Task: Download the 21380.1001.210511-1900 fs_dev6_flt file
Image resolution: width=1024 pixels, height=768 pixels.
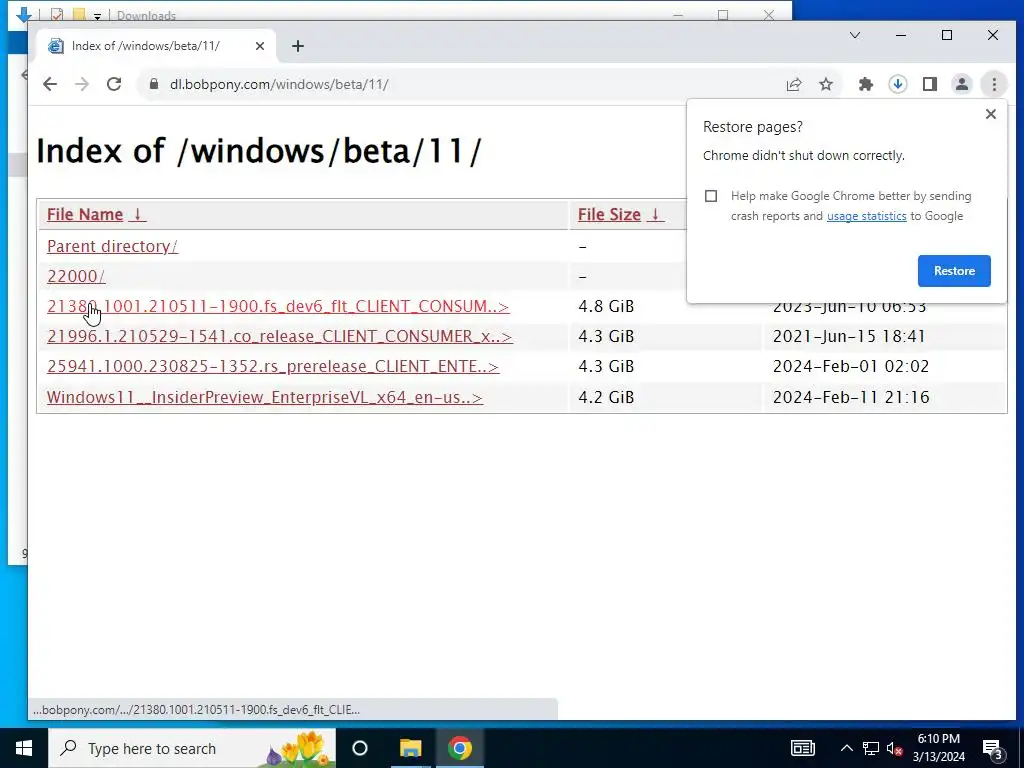Action: (x=278, y=306)
